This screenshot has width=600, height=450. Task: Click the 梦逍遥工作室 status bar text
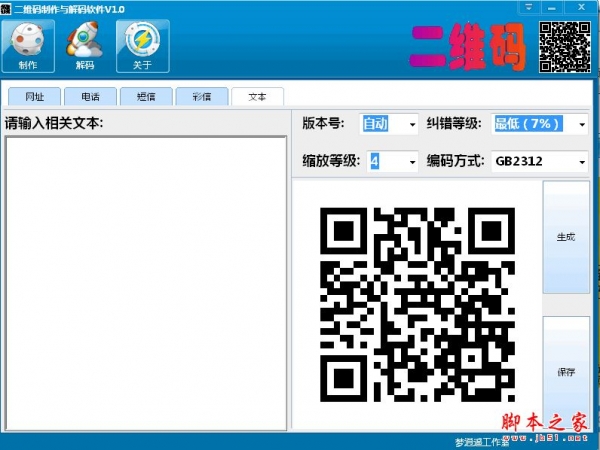pos(481,442)
